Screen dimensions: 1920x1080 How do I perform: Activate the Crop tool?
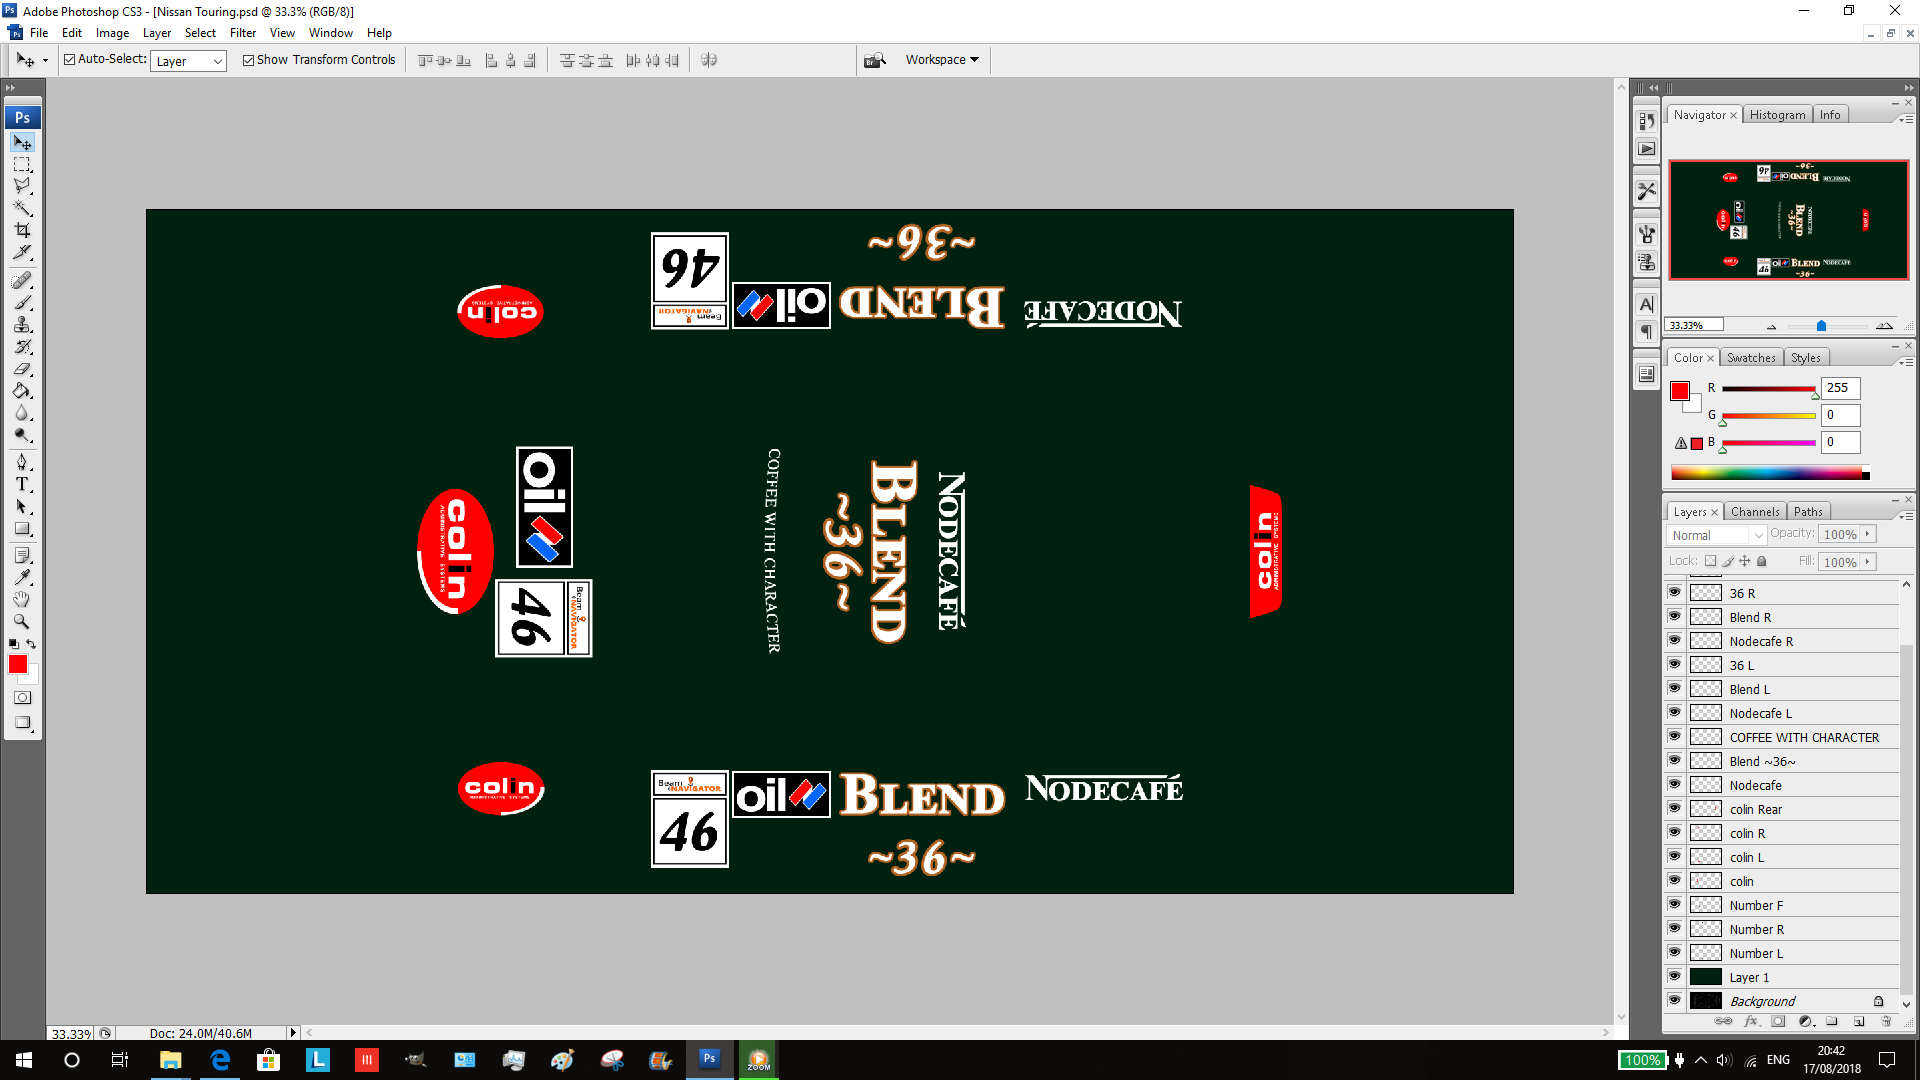(22, 231)
